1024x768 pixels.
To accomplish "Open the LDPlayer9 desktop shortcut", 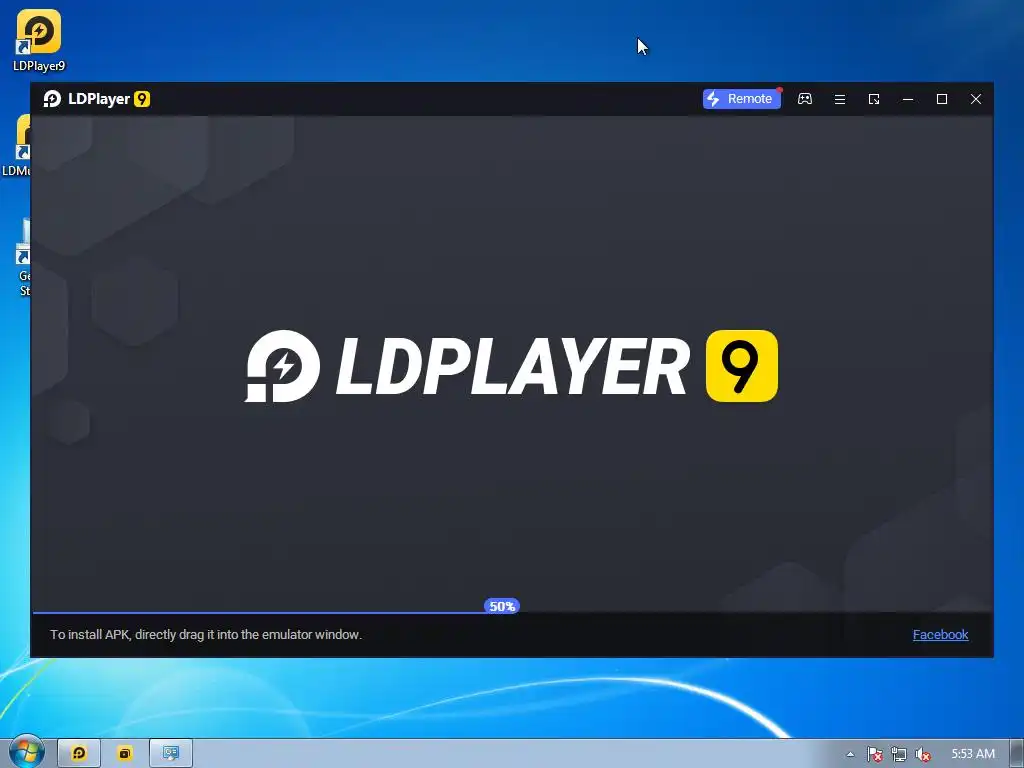I will [x=39, y=40].
